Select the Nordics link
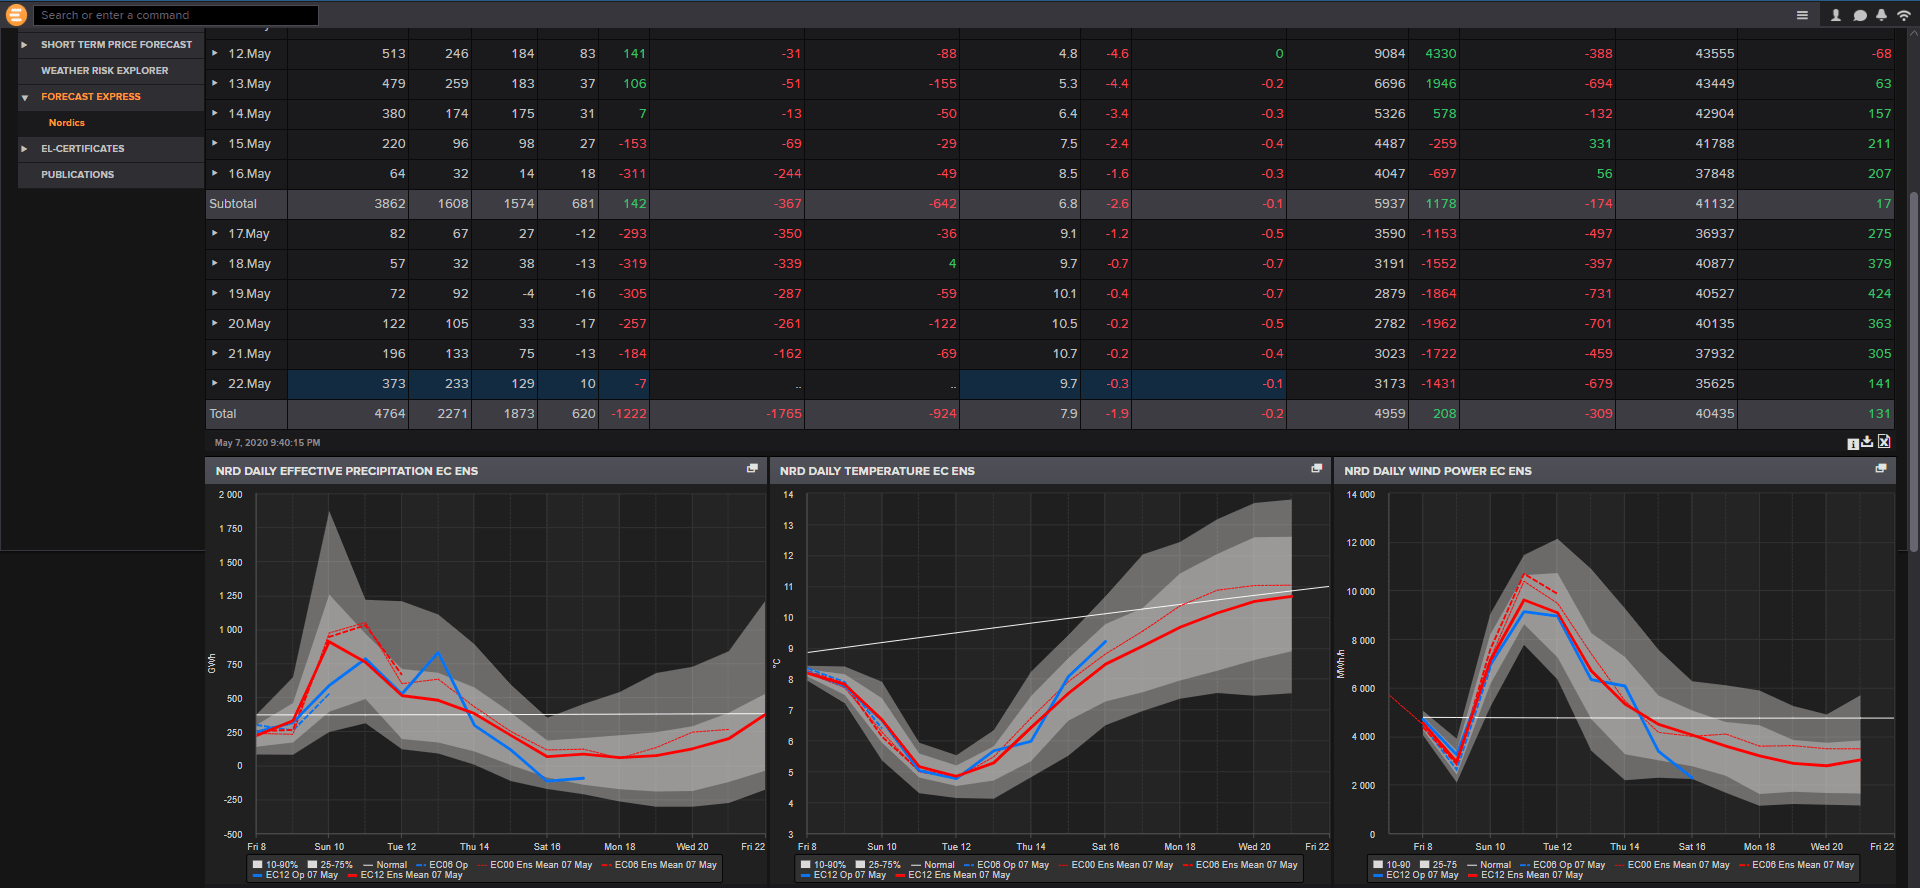 click(67, 123)
